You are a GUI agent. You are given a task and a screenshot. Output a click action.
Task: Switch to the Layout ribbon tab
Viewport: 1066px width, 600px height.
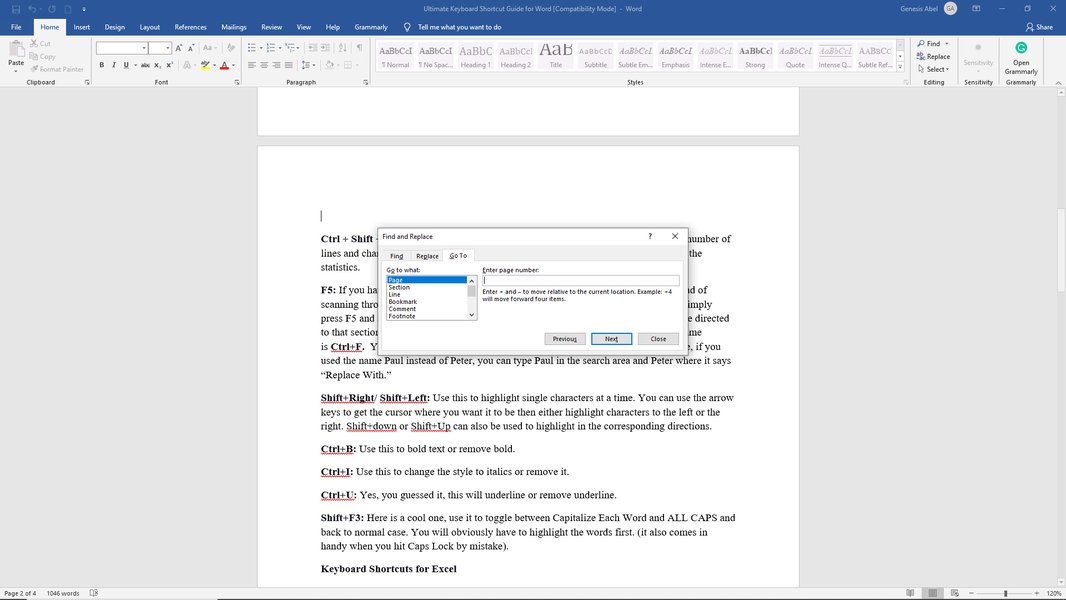click(x=150, y=27)
